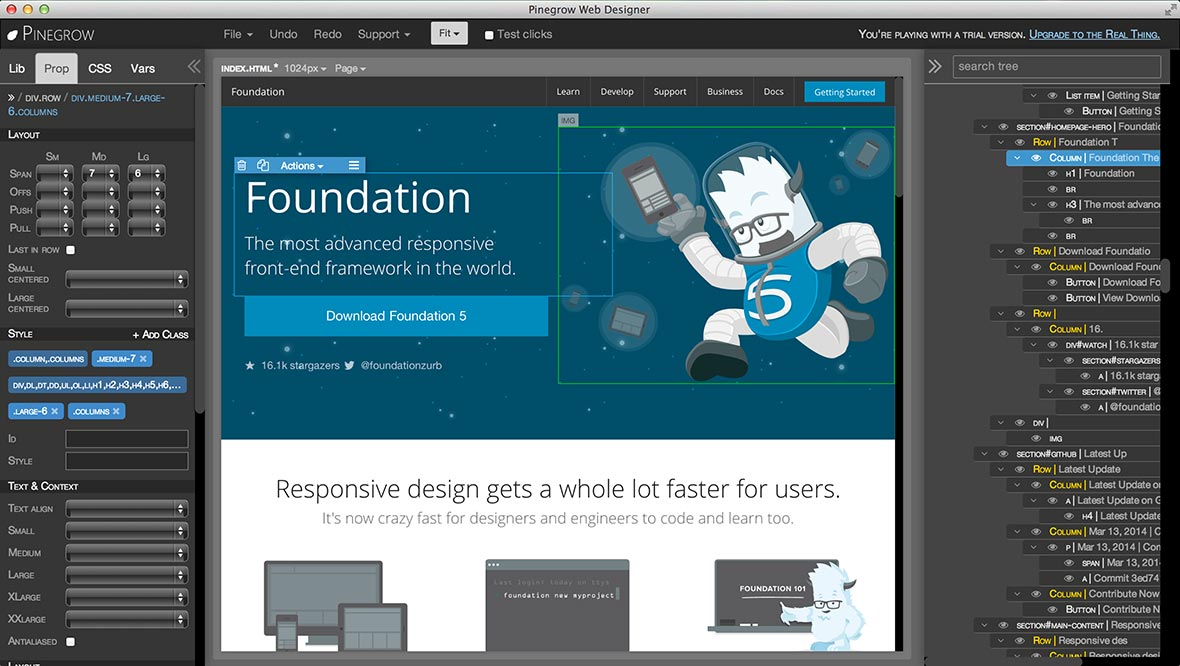Viewport: 1180px width, 666px height.
Task: Open the Actions dropdown on the selected element
Action: coord(302,166)
